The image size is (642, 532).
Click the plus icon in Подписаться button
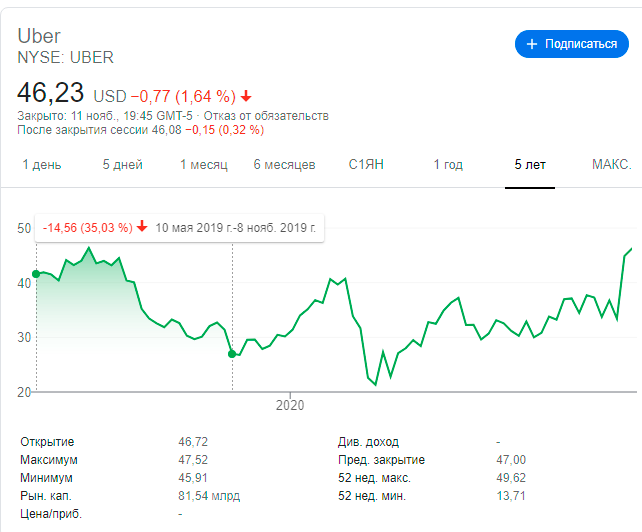click(x=531, y=44)
